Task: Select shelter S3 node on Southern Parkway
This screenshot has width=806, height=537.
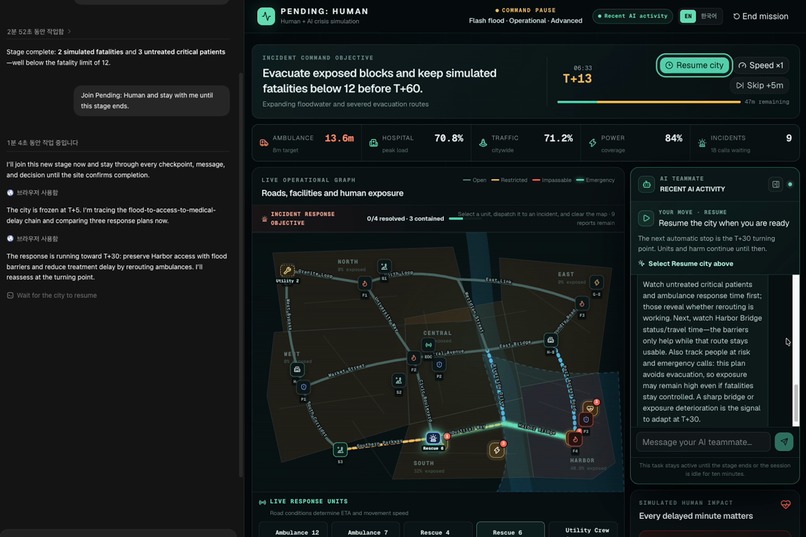Action: (x=340, y=450)
